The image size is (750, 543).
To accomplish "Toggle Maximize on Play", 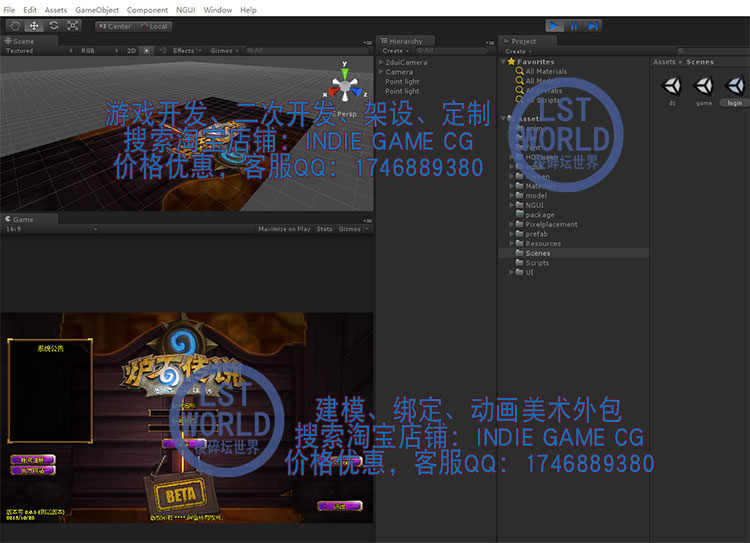I will point(284,229).
